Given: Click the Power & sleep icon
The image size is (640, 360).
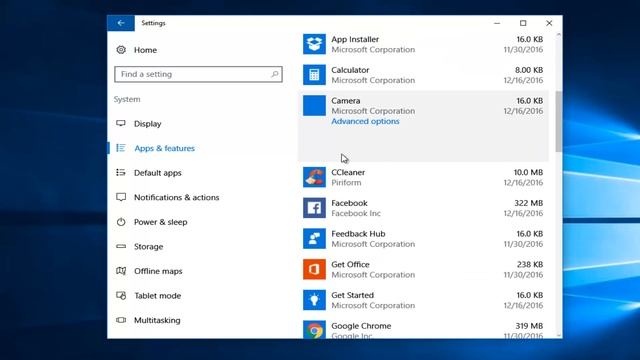Looking at the screenshot, I should 121,222.
